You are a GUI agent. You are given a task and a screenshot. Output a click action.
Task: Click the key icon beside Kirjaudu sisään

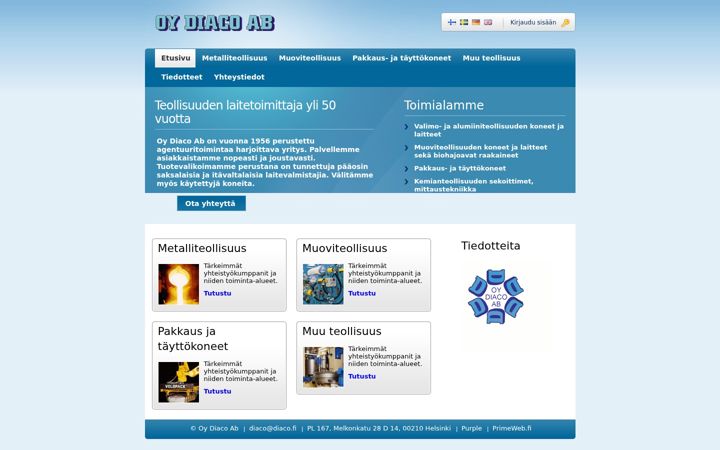565,22
